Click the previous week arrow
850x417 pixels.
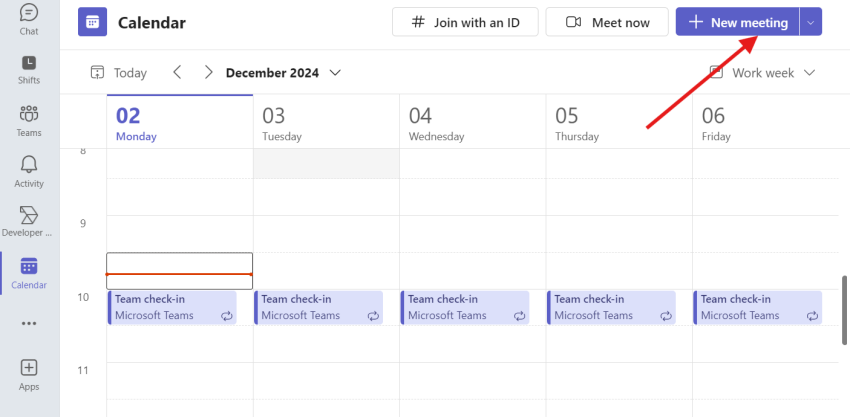tap(177, 72)
